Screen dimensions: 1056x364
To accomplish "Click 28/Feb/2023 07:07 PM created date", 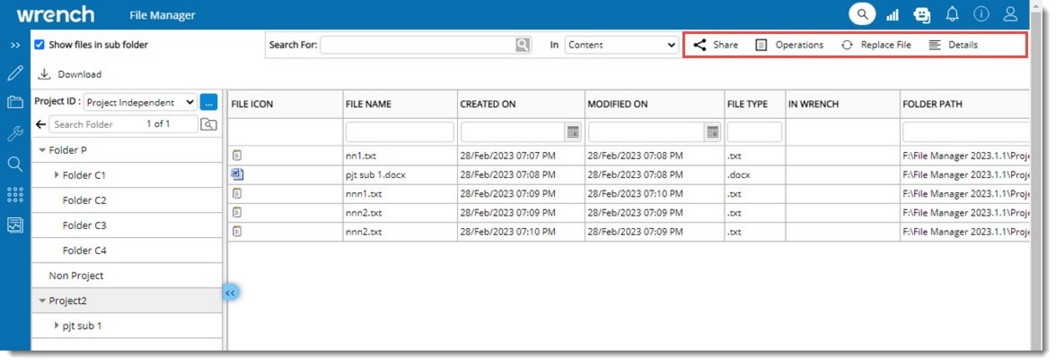I will pyautogui.click(x=508, y=156).
